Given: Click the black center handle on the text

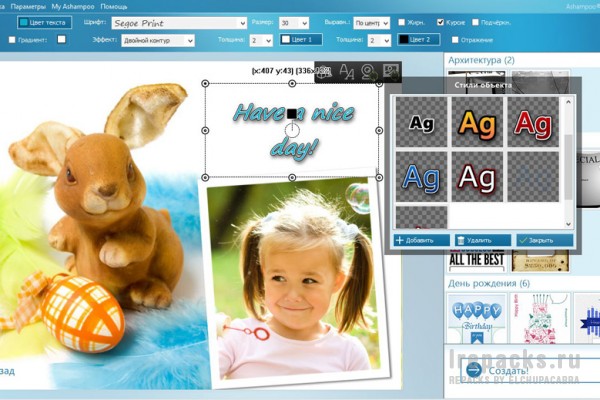Looking at the screenshot, I should (292, 114).
